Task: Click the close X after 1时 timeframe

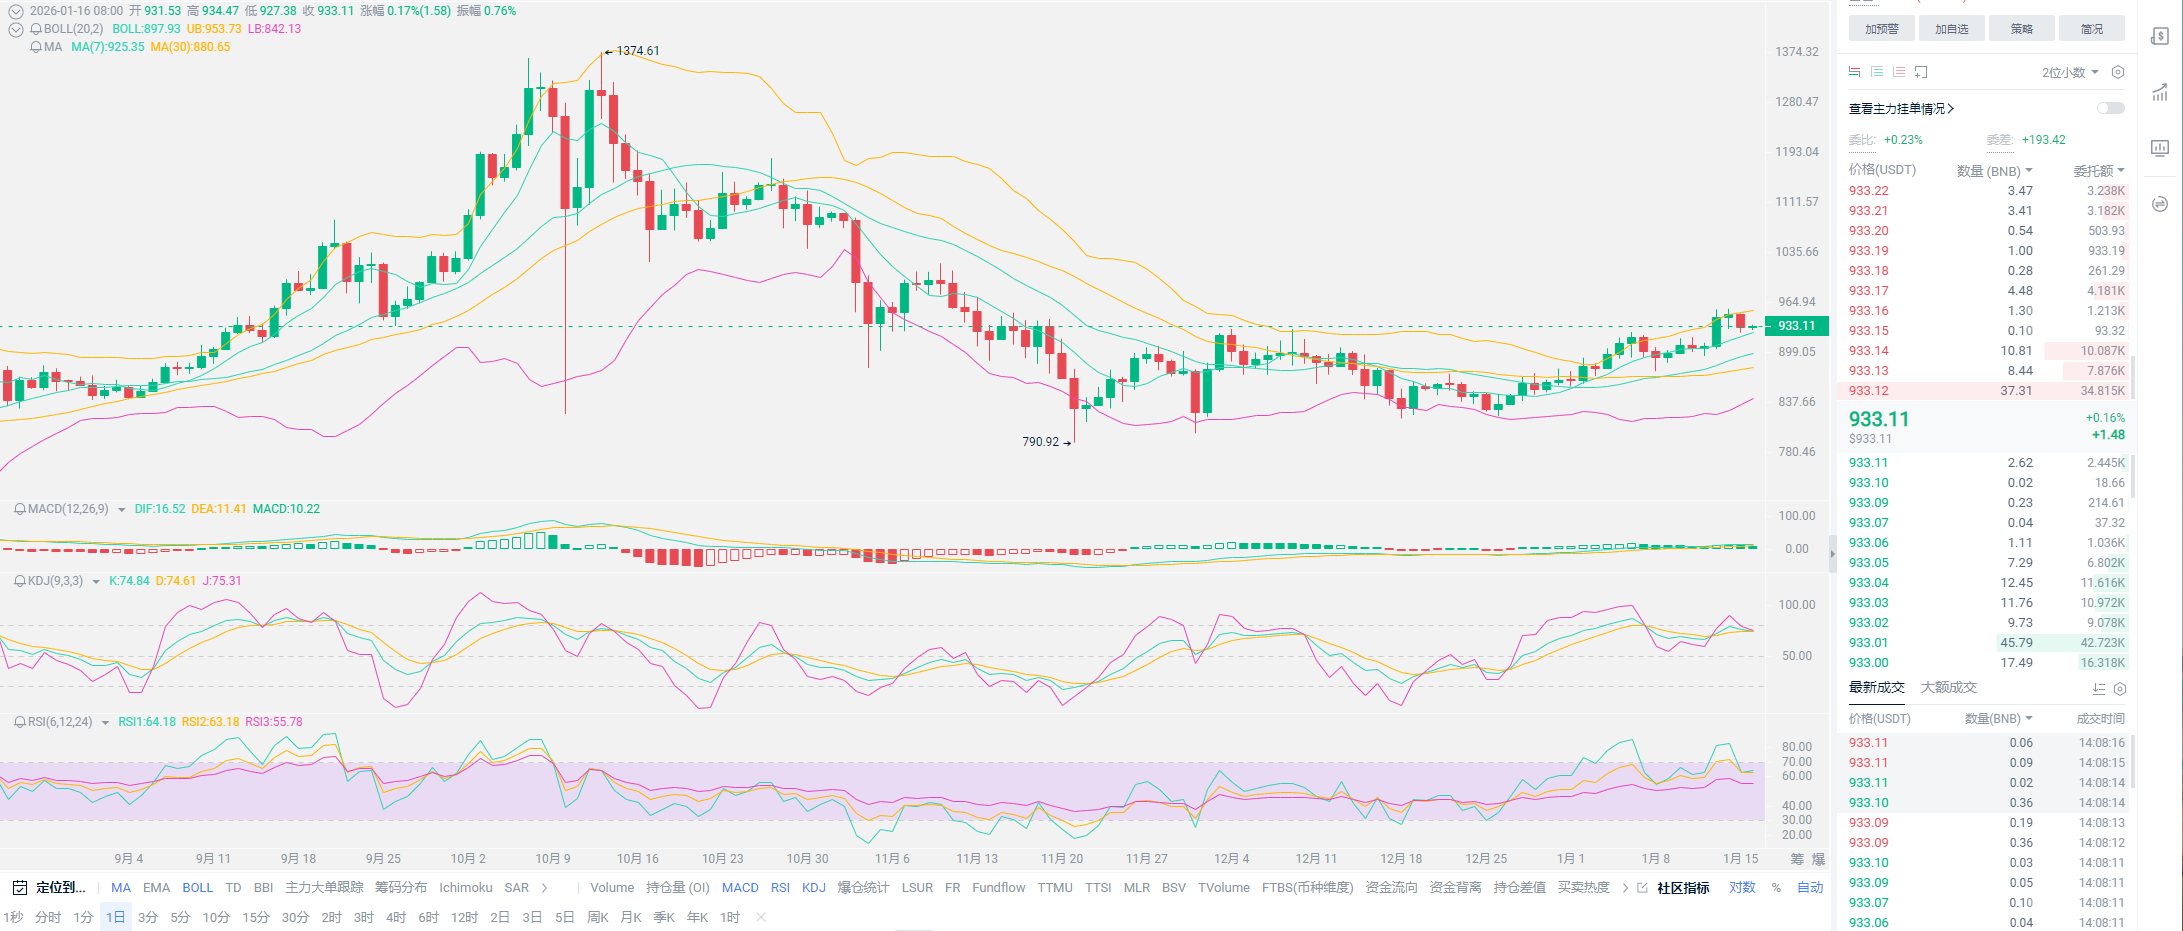Action: point(761,917)
